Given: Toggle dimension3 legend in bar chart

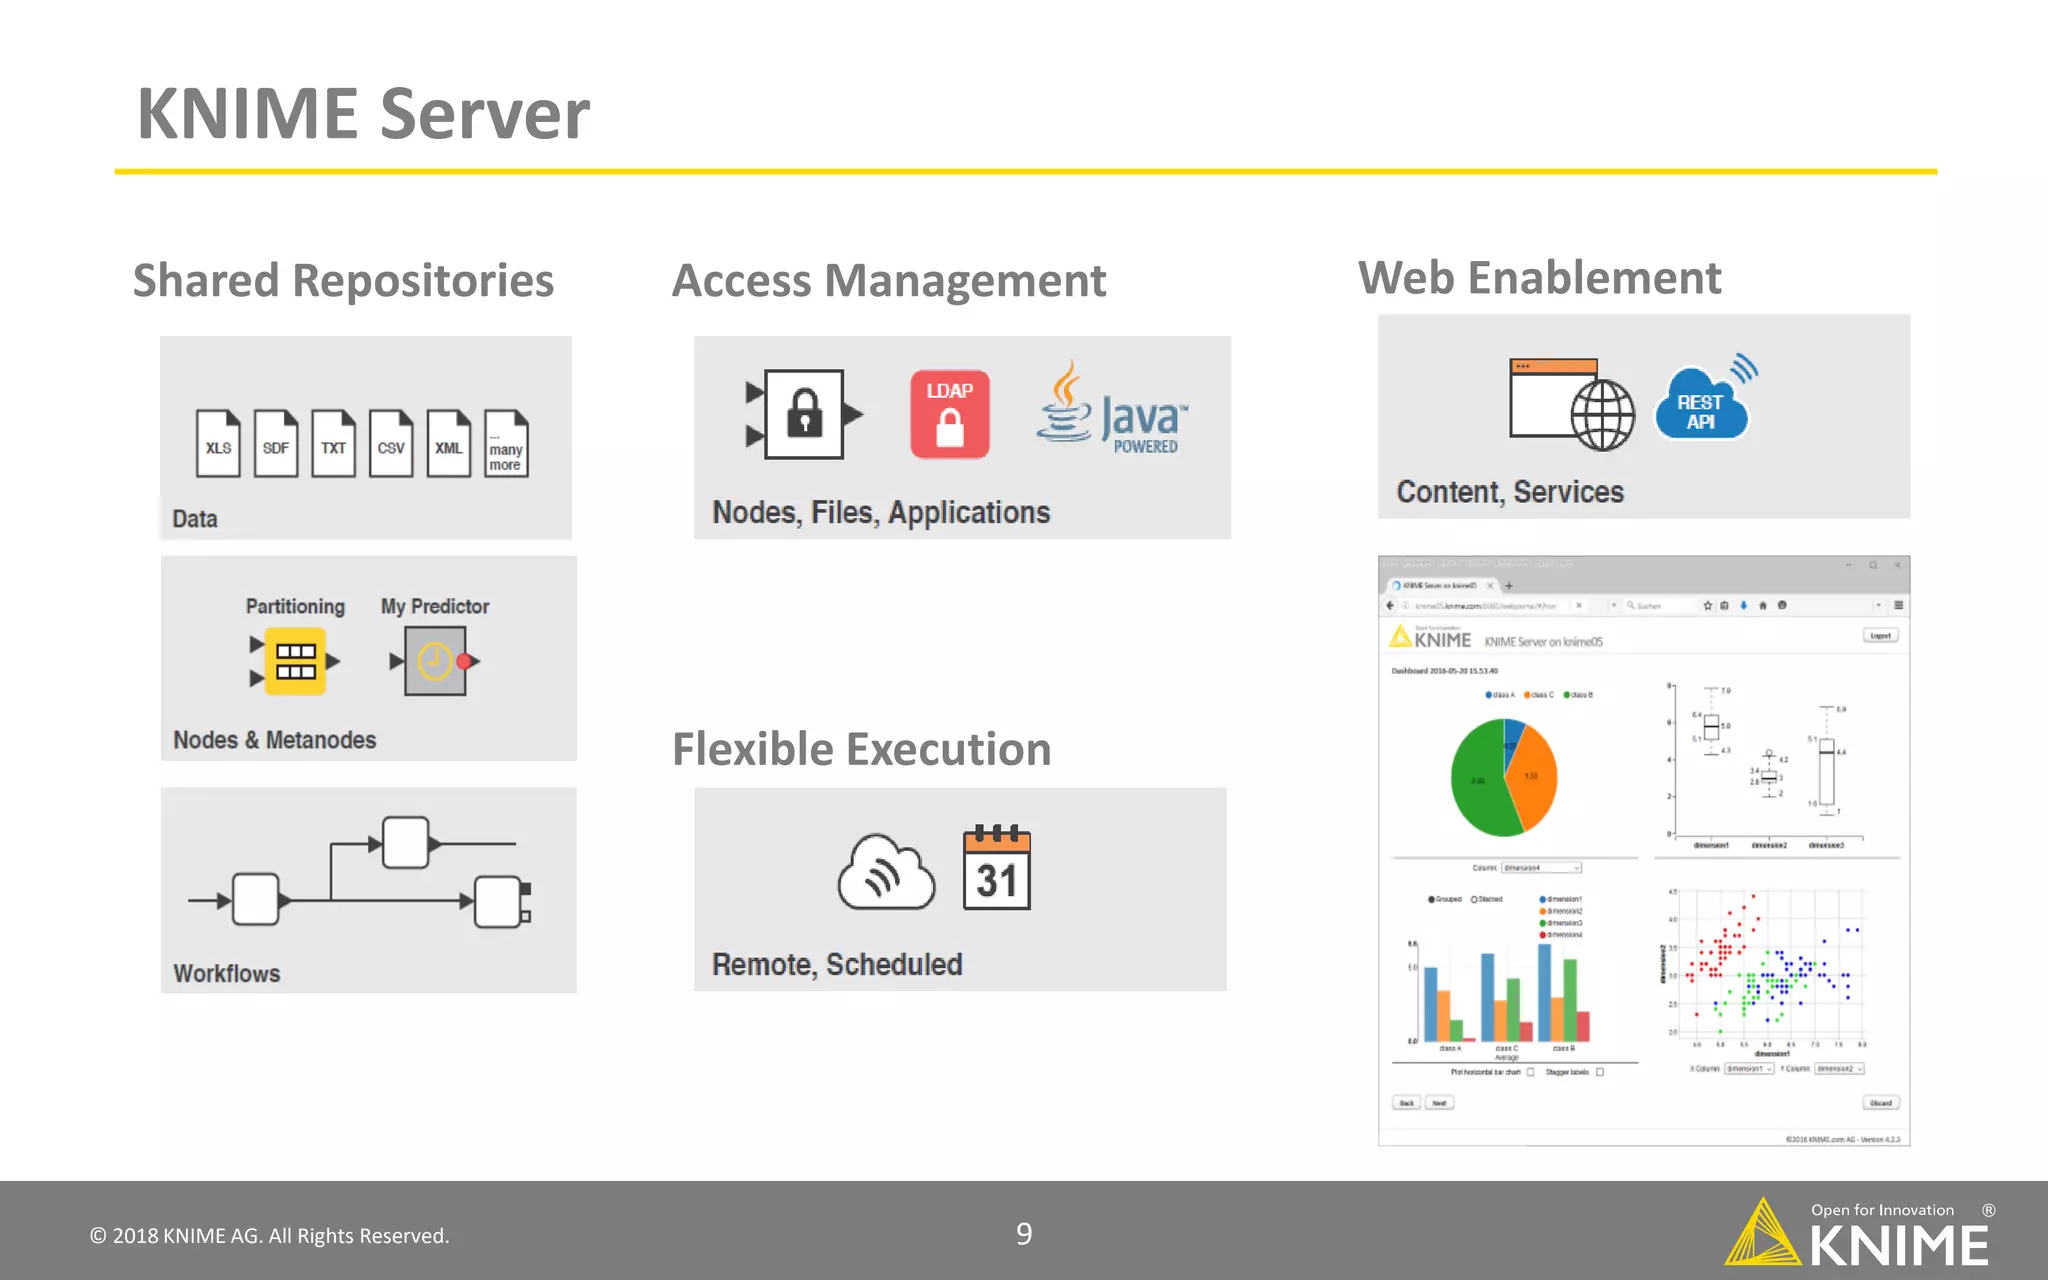Looking at the screenshot, I should pyautogui.click(x=1560, y=923).
